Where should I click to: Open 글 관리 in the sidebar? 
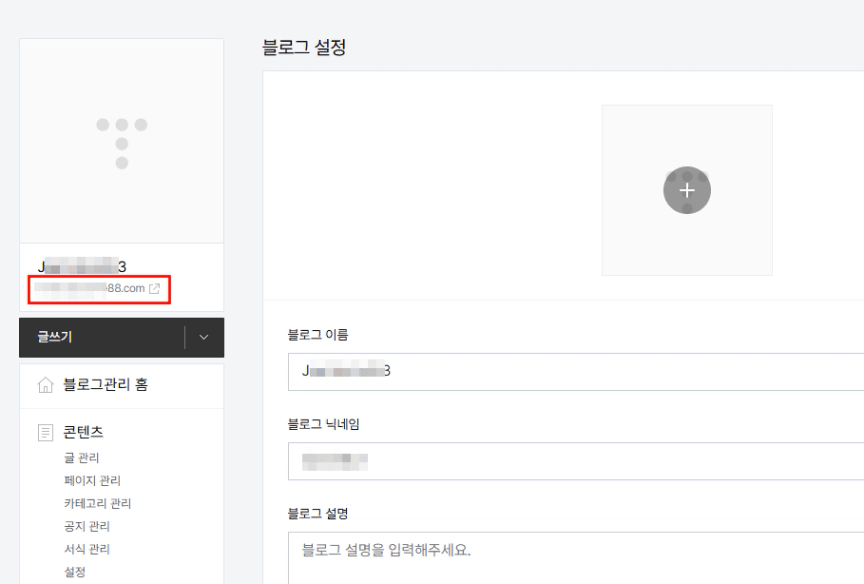81,458
